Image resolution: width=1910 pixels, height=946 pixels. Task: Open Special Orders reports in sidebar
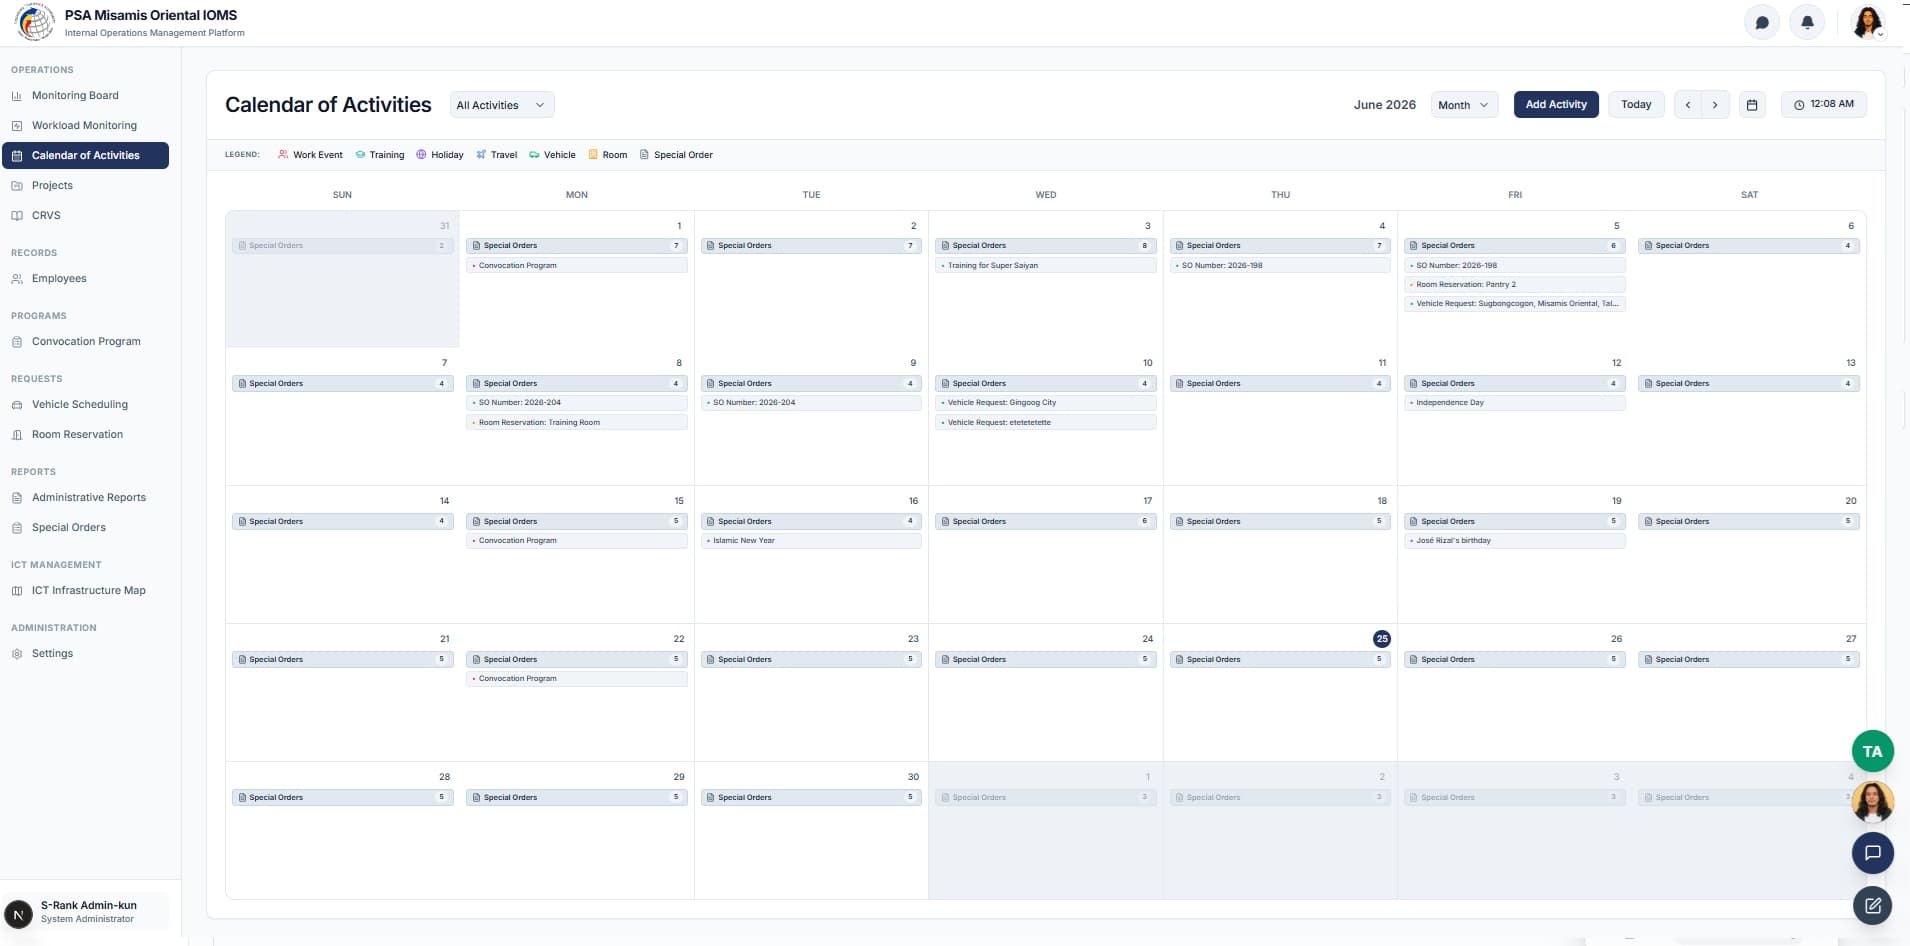pyautogui.click(x=85, y=528)
